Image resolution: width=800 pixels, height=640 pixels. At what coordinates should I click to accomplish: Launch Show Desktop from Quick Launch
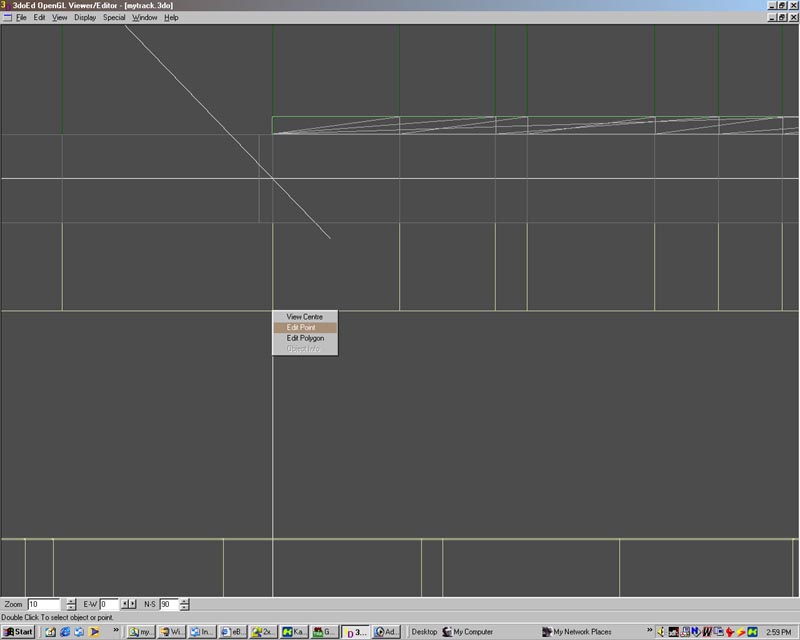50,632
